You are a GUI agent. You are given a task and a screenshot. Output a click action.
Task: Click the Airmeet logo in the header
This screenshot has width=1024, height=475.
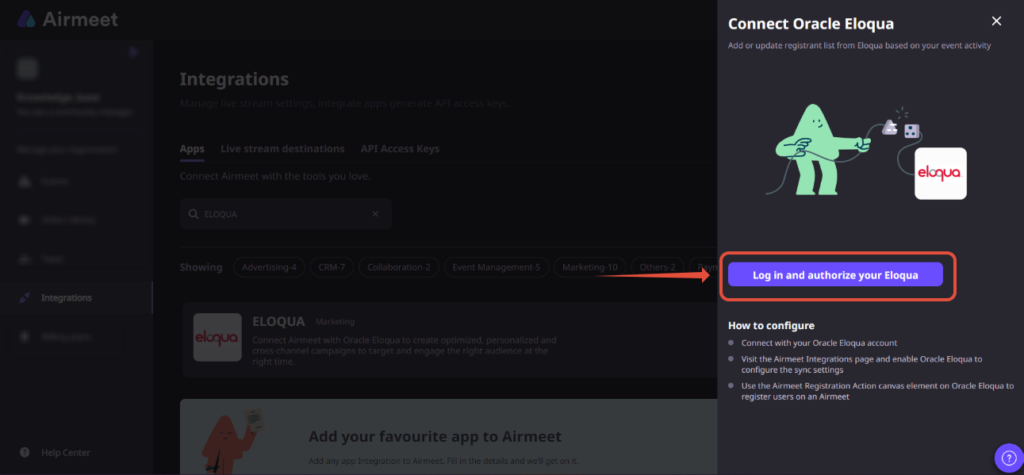68,20
